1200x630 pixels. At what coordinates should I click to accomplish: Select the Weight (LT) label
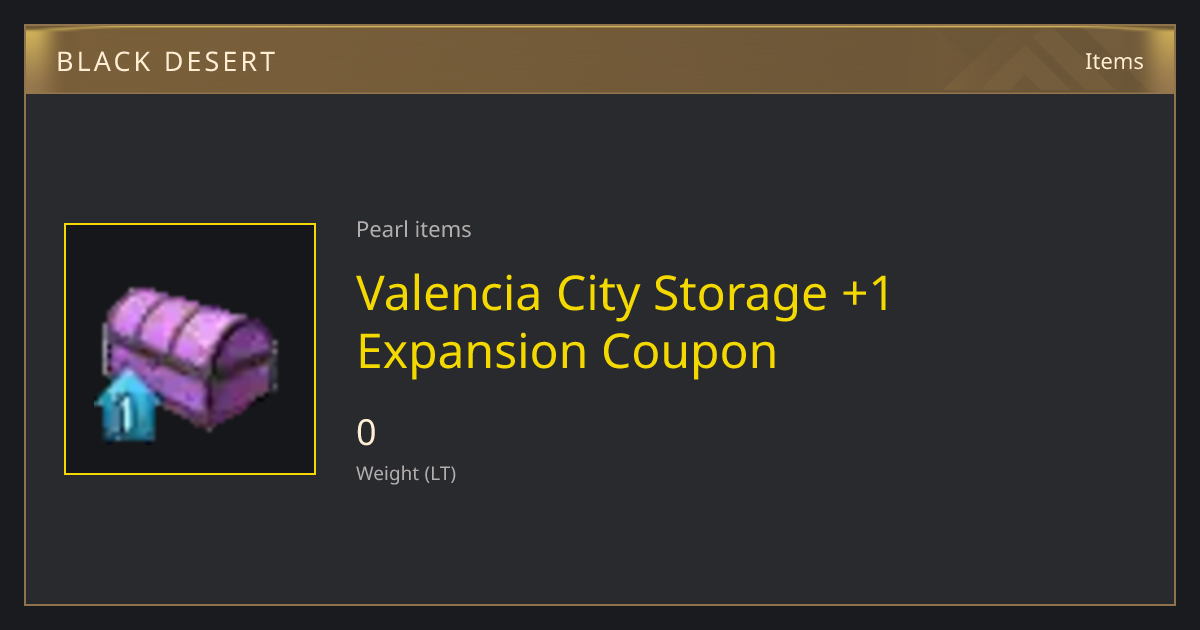406,474
